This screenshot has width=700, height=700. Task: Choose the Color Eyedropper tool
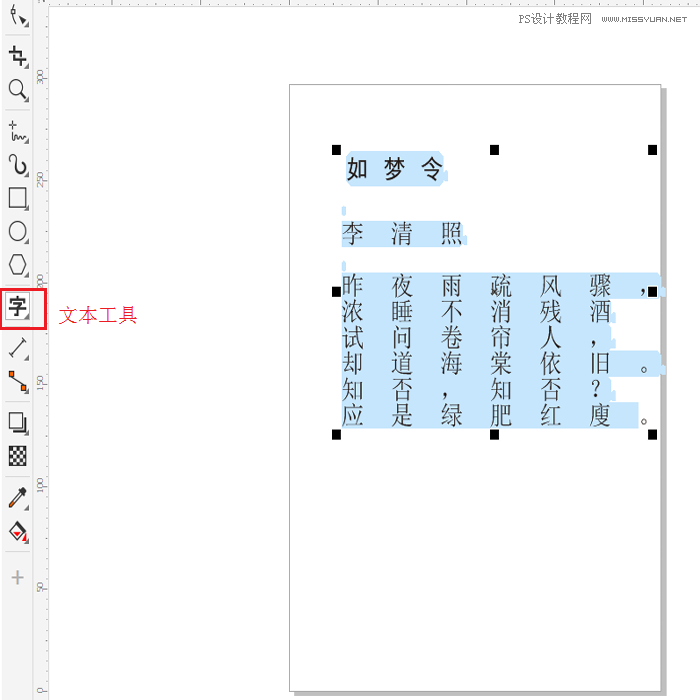[17, 497]
